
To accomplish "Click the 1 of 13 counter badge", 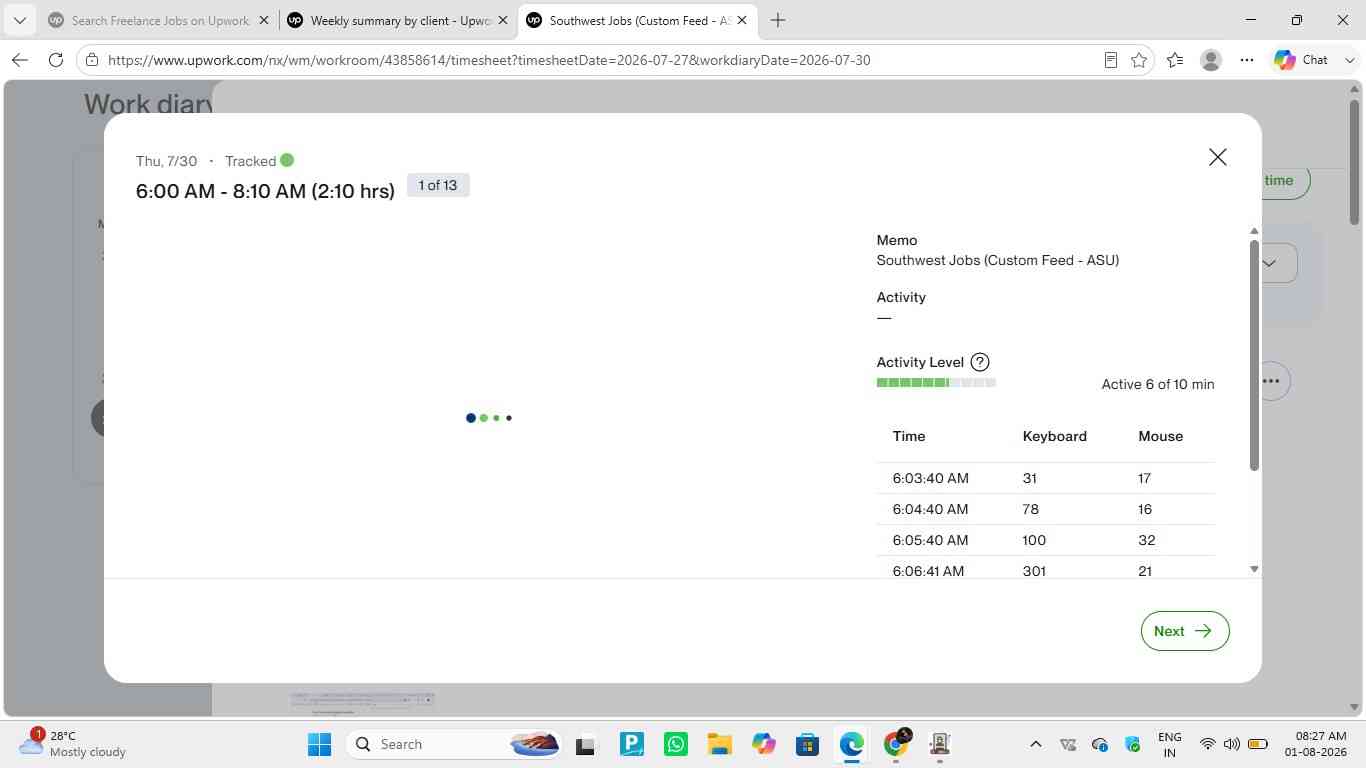I will pyautogui.click(x=438, y=185).
